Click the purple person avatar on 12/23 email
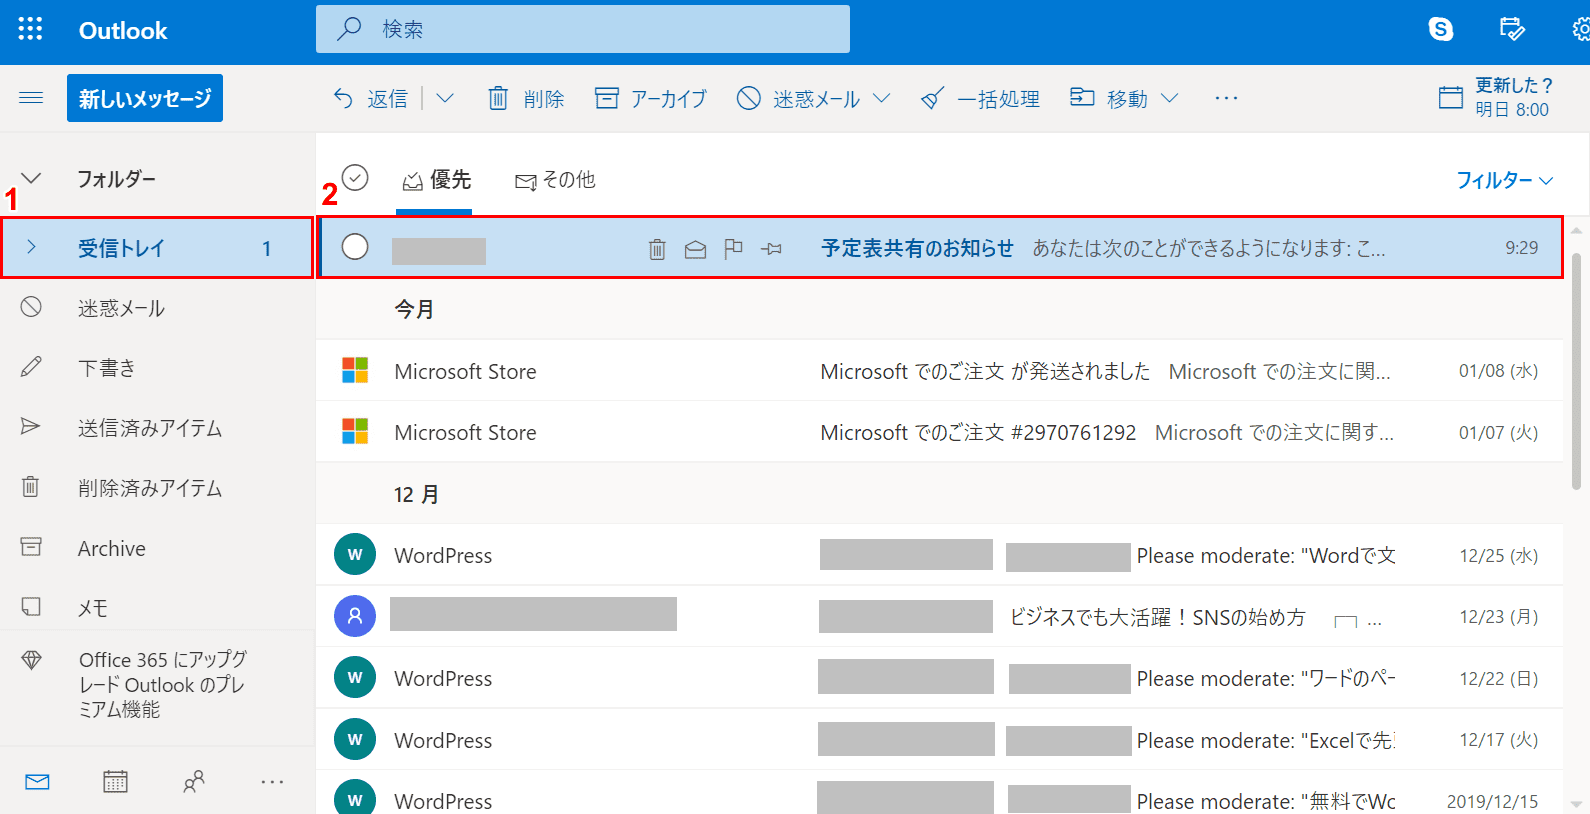The image size is (1590, 814). click(355, 617)
